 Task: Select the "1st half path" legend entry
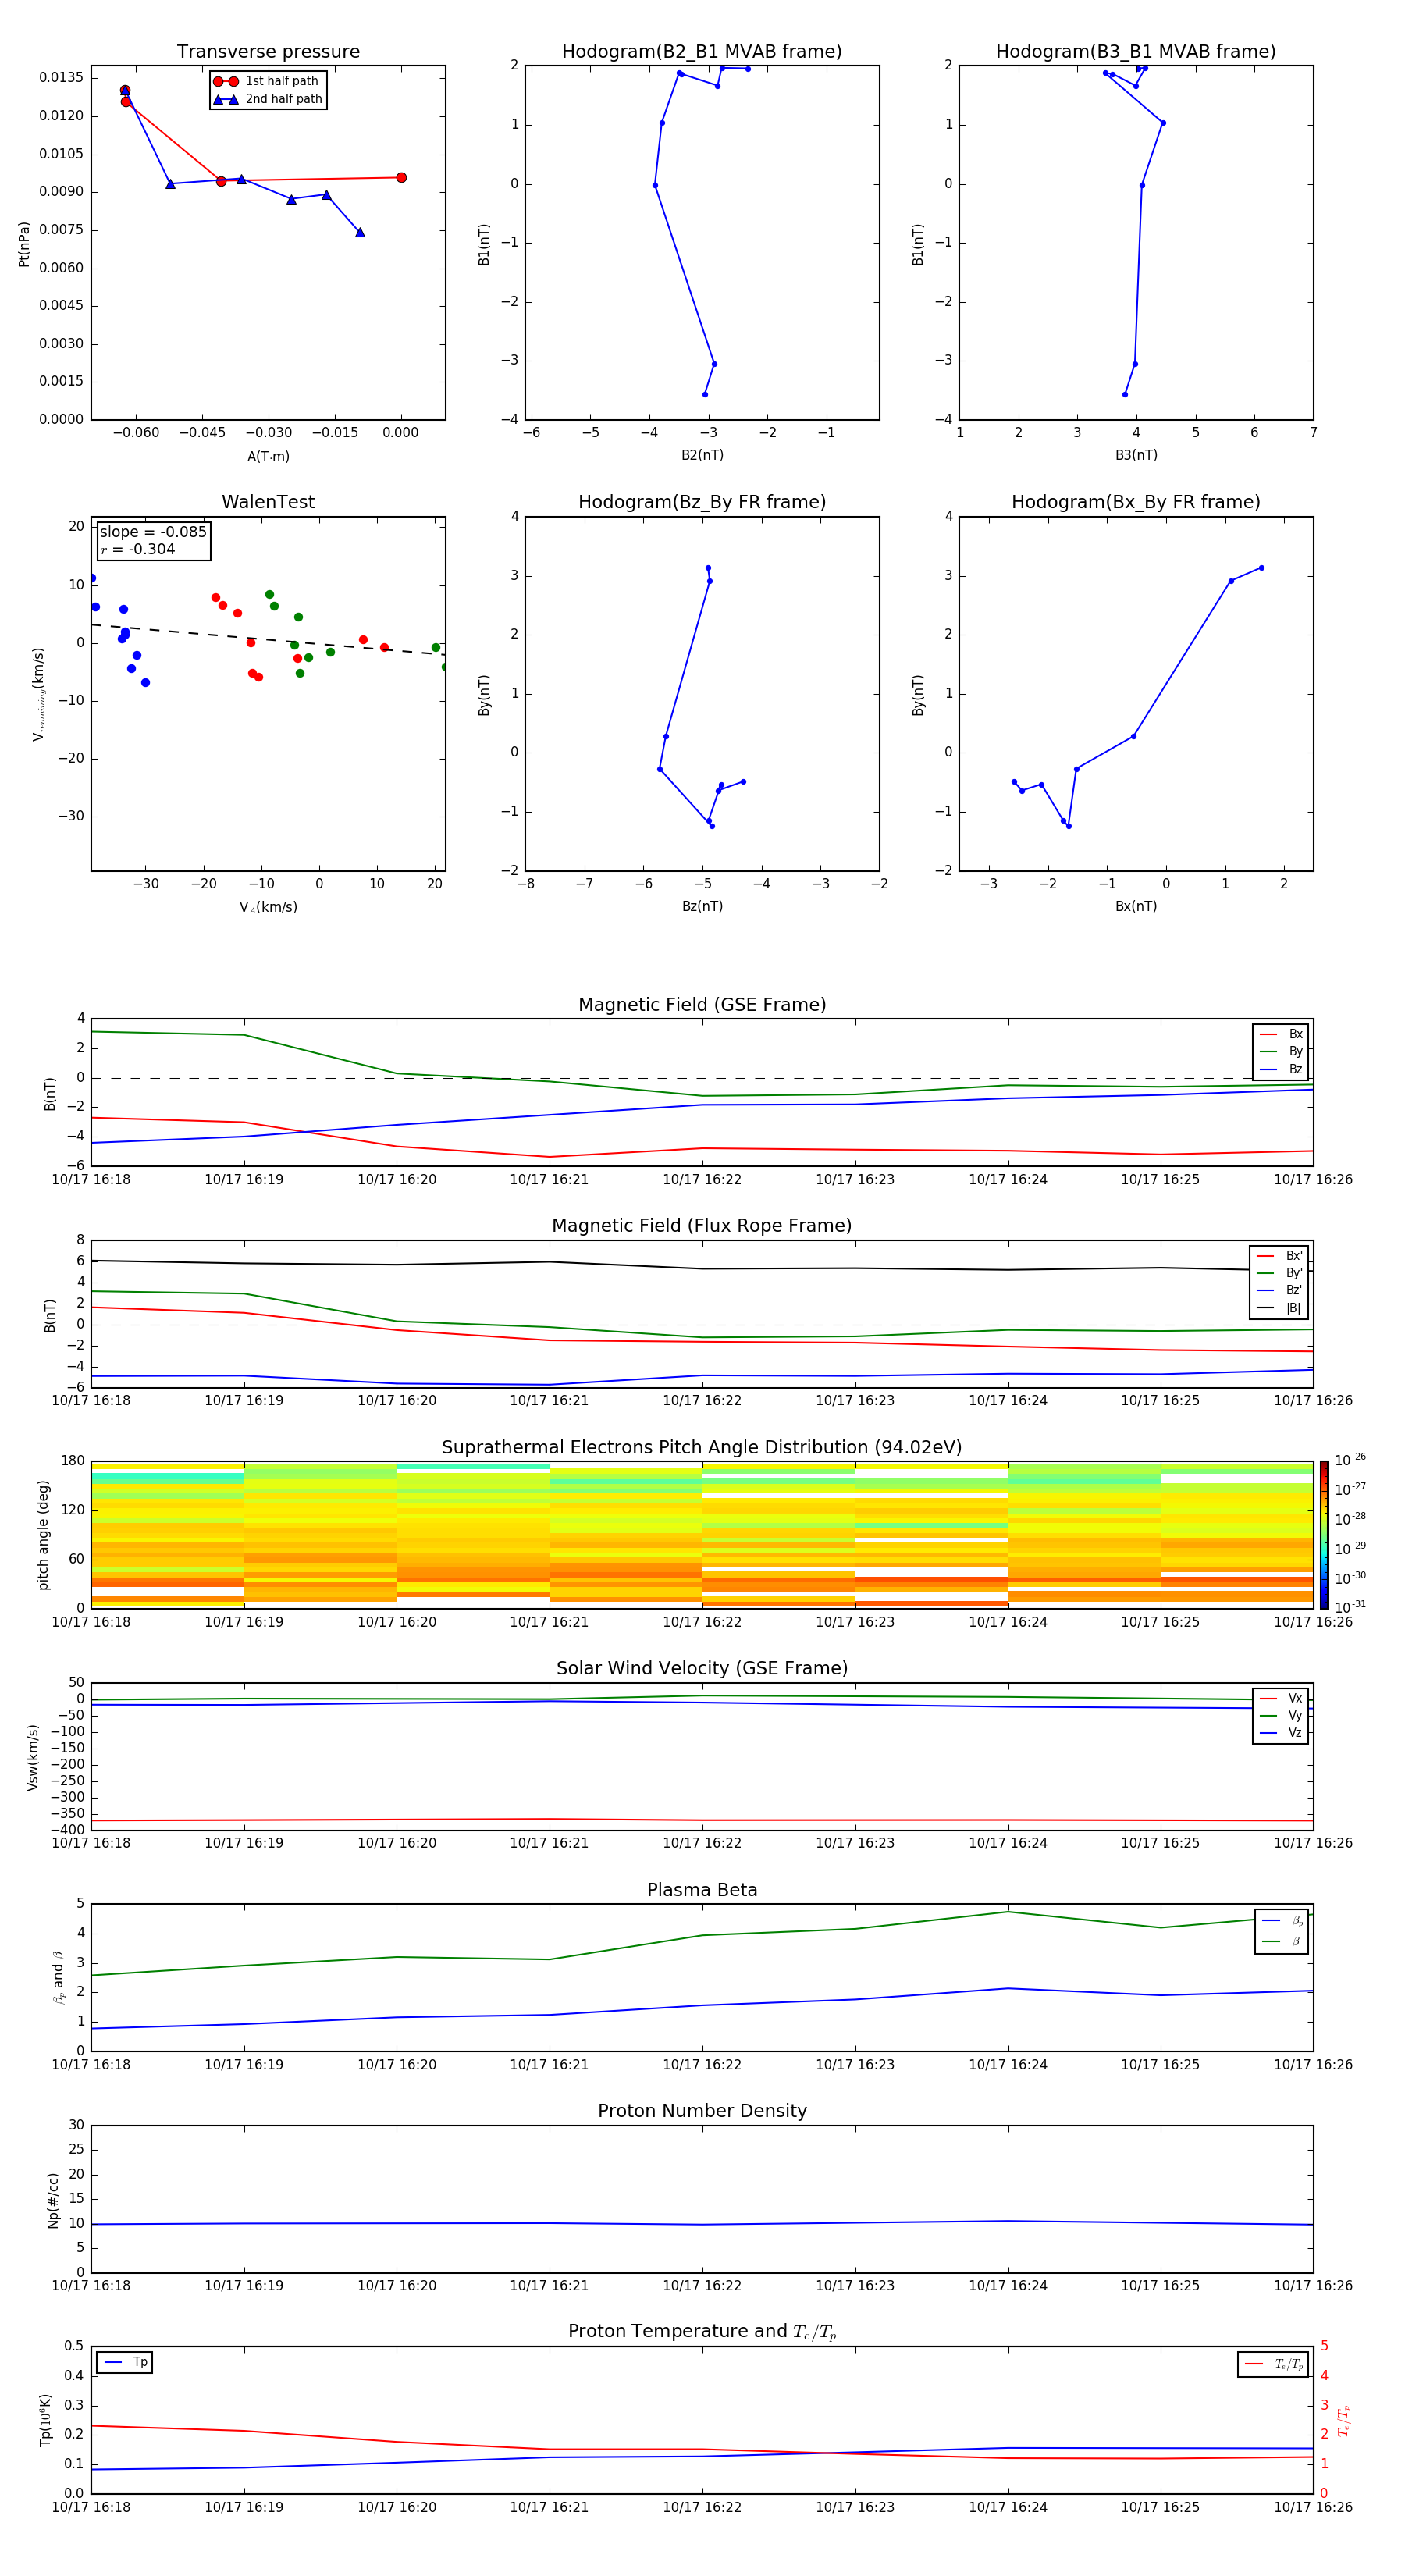click(x=266, y=81)
